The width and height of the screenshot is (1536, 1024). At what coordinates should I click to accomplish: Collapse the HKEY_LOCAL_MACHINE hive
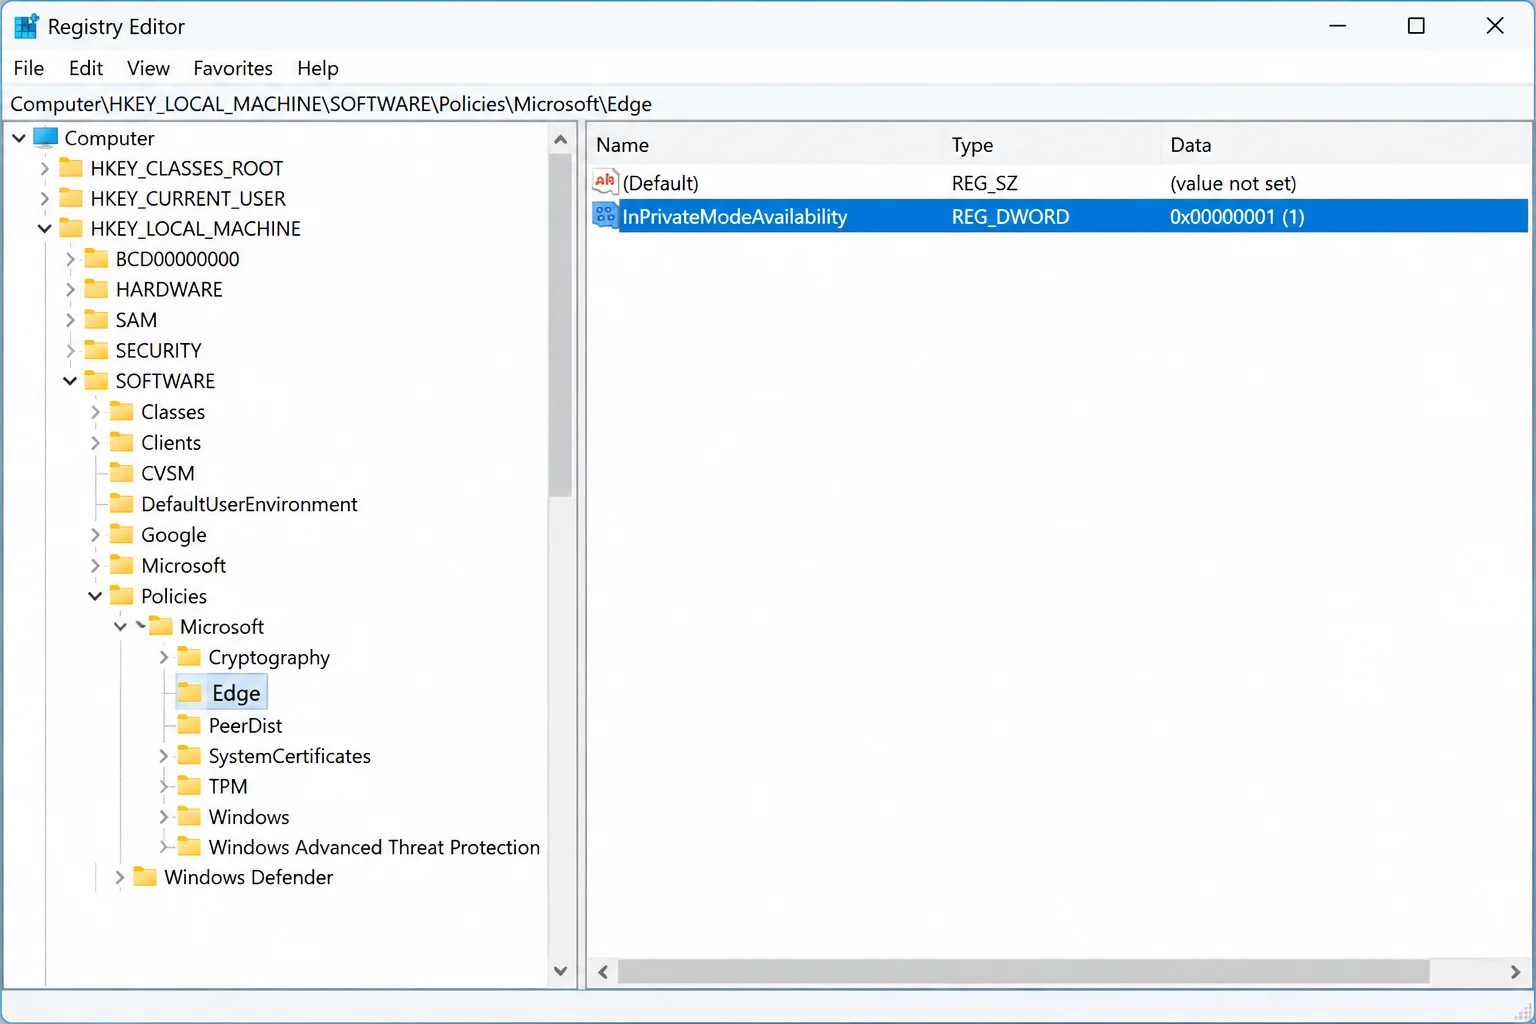click(x=44, y=229)
